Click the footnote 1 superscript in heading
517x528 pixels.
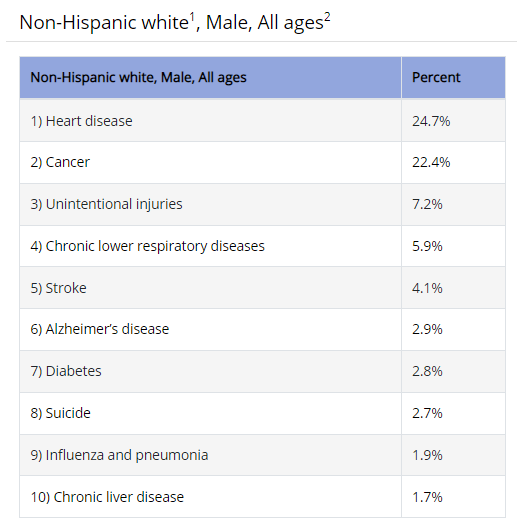point(192,16)
